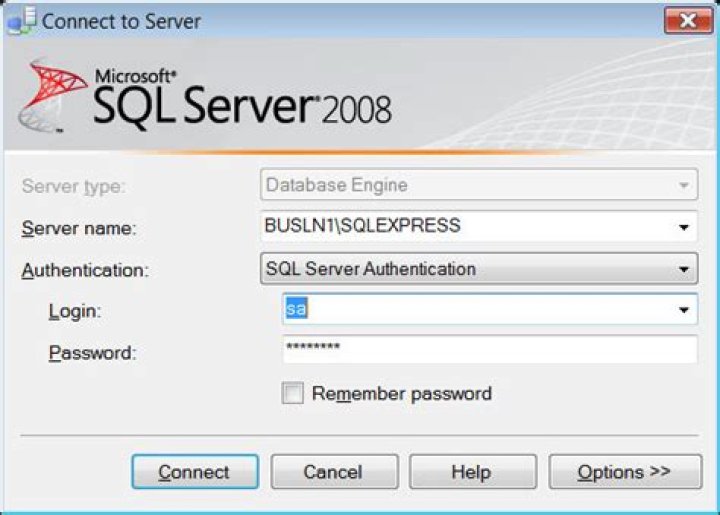Open the Login dropdown arrow
Image resolution: width=720 pixels, height=515 pixels.
tap(683, 311)
